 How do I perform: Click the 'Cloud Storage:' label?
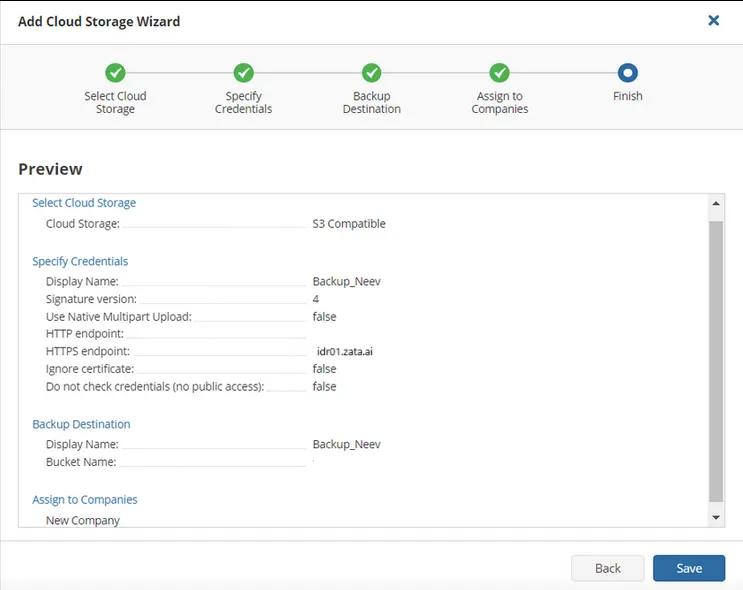click(82, 224)
